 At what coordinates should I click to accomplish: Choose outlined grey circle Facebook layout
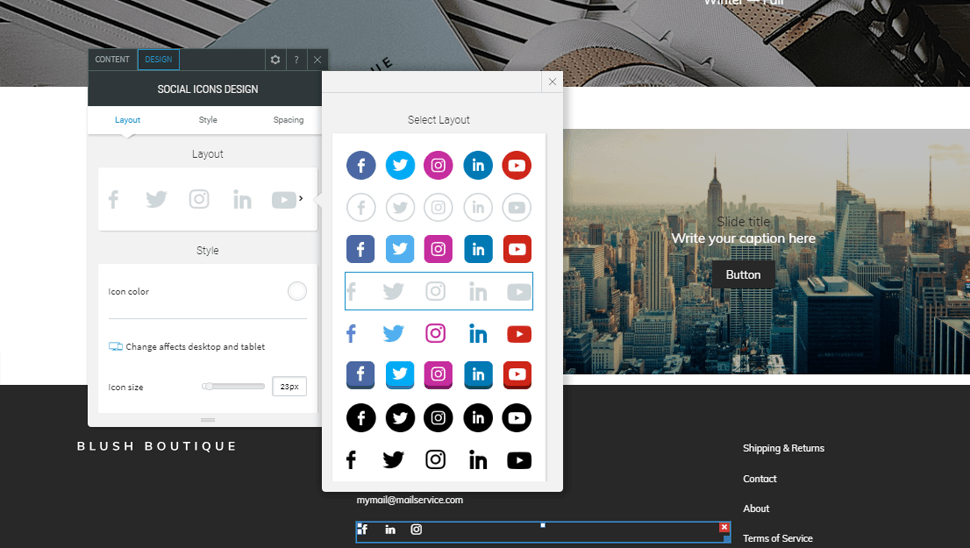pos(361,207)
